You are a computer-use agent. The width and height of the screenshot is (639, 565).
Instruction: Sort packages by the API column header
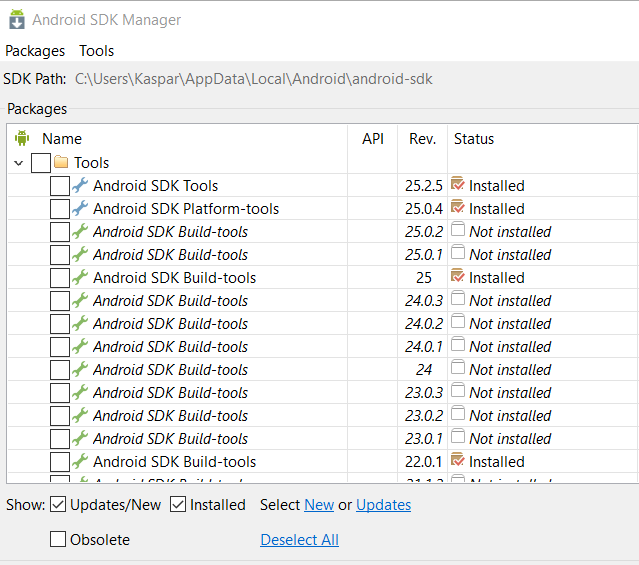click(373, 139)
